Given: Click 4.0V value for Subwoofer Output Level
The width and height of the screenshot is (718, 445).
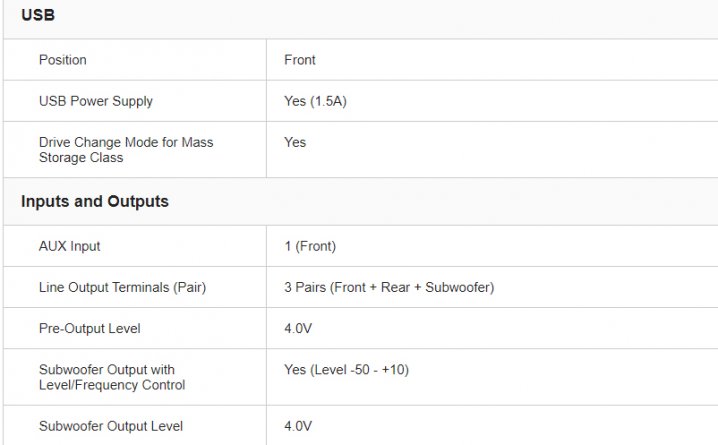Looking at the screenshot, I should tap(299, 426).
